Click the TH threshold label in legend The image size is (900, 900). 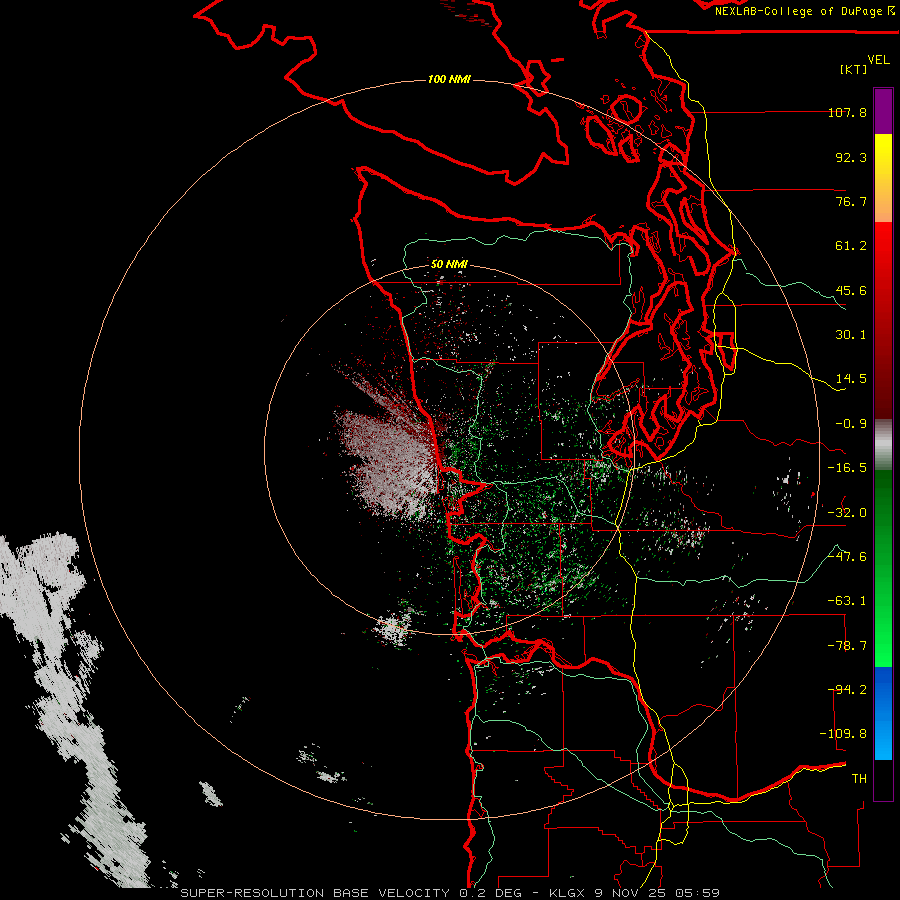click(x=859, y=779)
